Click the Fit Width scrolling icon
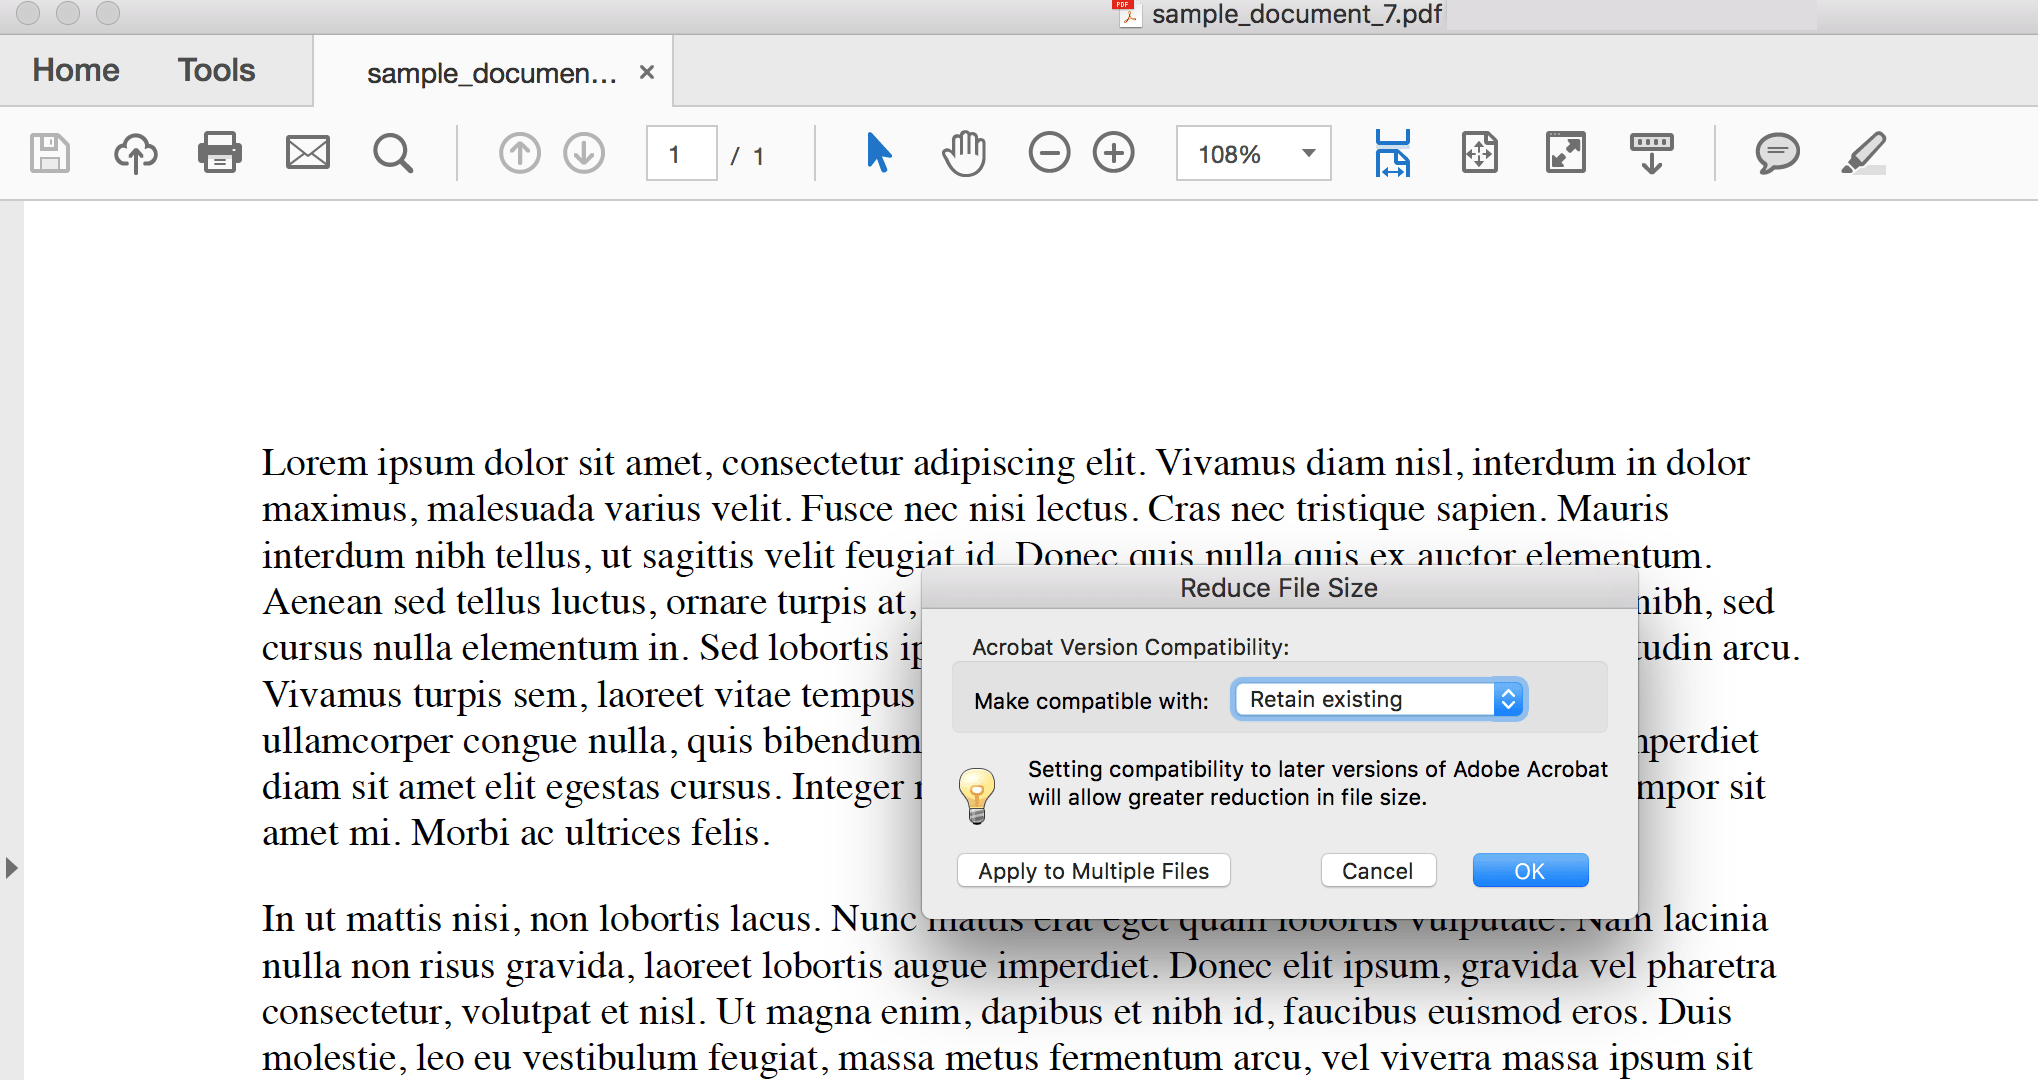The image size is (2038, 1080). pos(1392,154)
